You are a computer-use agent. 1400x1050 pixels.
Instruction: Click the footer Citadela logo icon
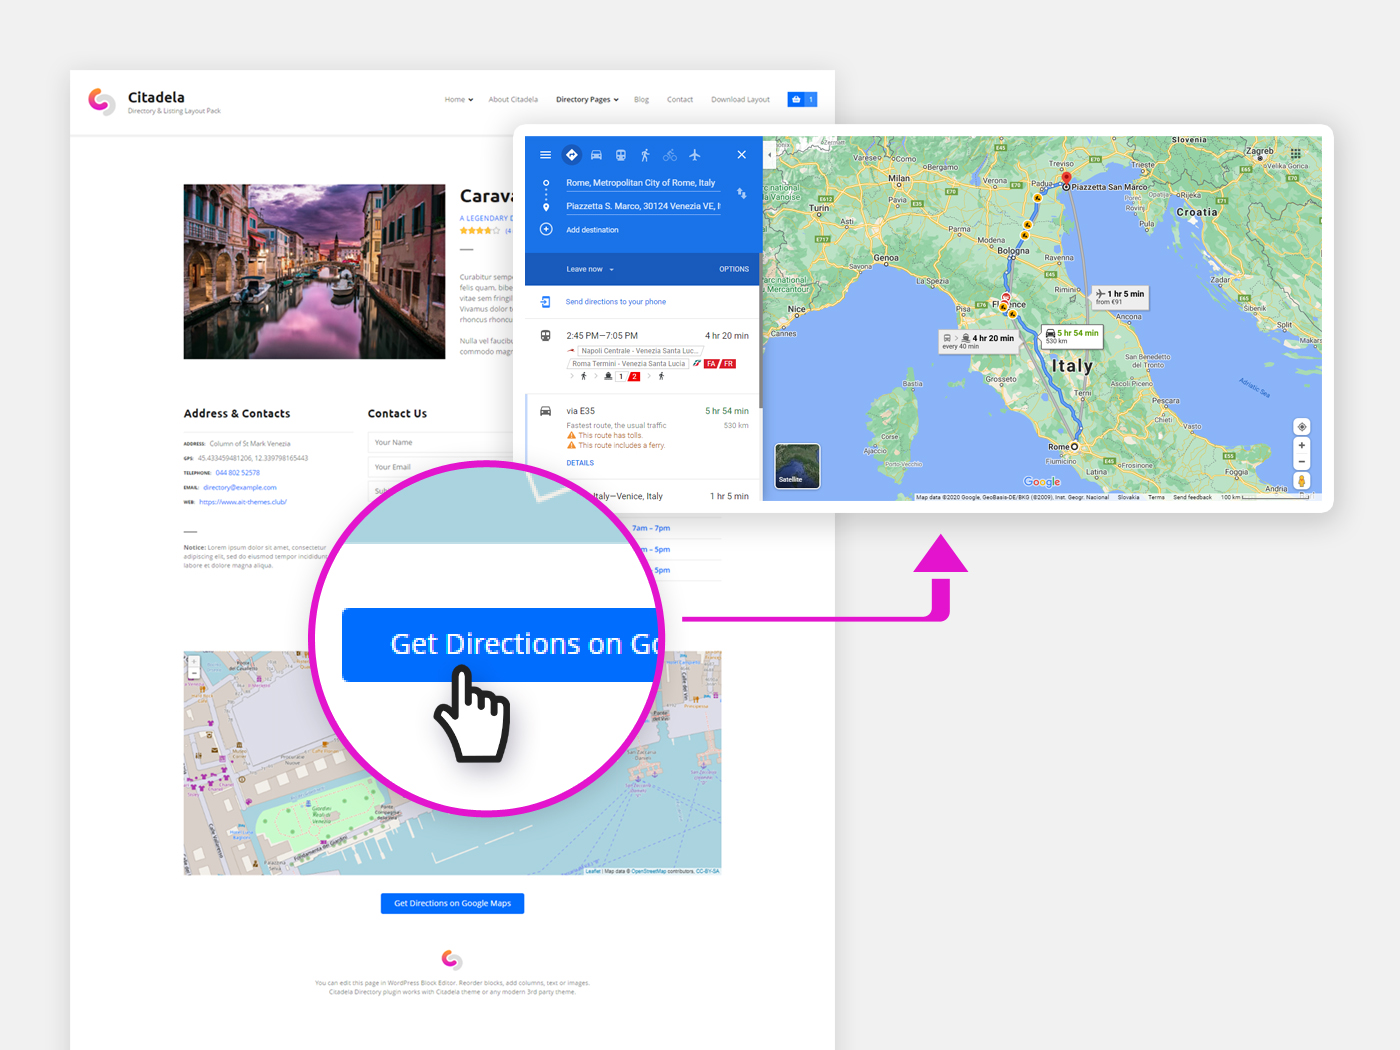click(452, 960)
